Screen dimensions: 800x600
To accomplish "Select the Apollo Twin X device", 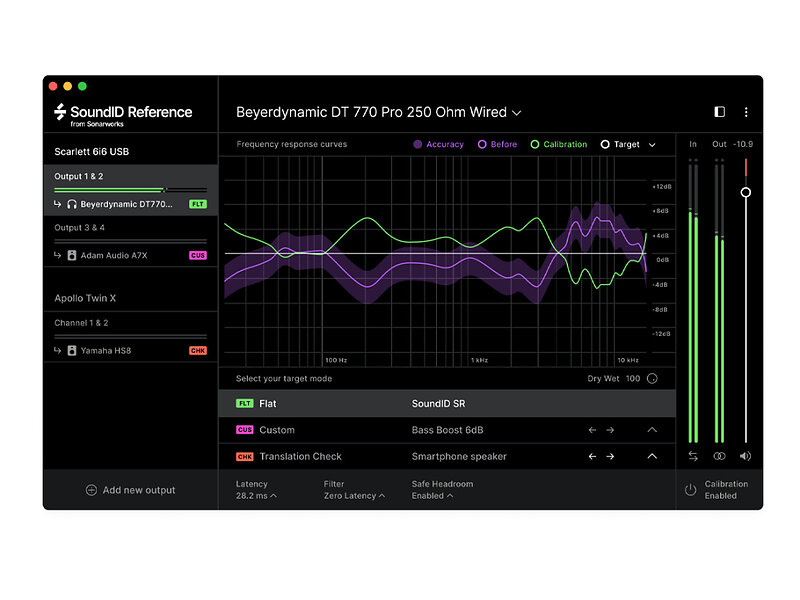I will coord(85,298).
